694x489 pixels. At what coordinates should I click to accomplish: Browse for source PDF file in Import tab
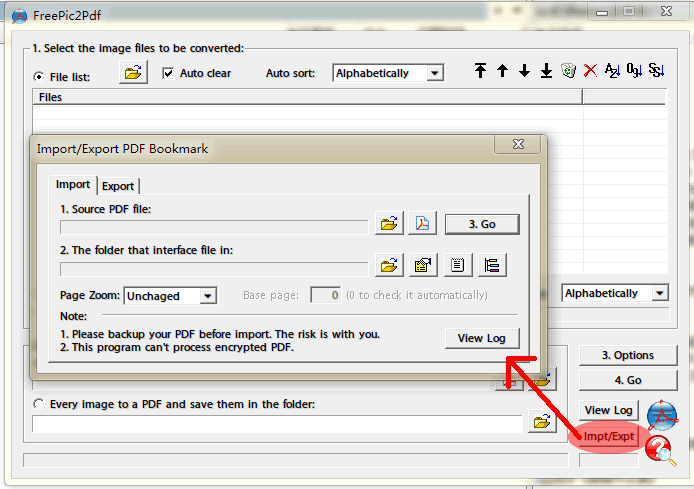pyautogui.click(x=389, y=223)
